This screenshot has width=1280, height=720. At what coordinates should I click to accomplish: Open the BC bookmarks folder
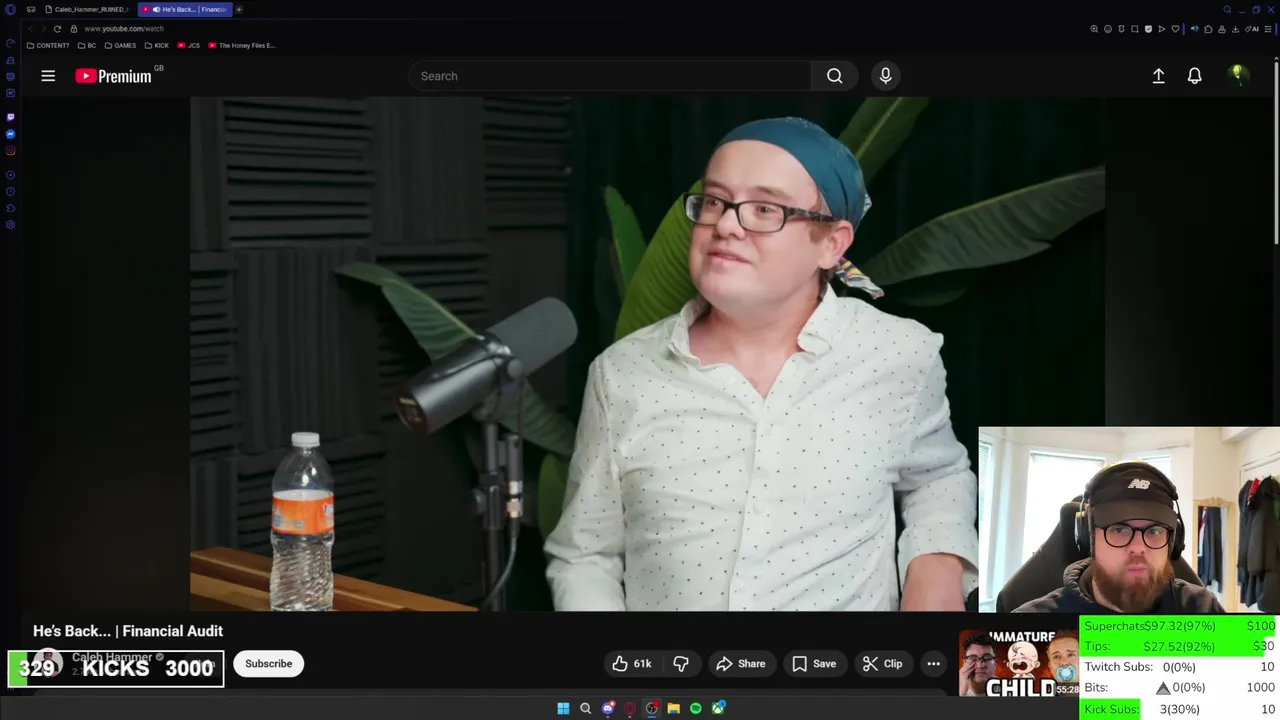point(88,45)
